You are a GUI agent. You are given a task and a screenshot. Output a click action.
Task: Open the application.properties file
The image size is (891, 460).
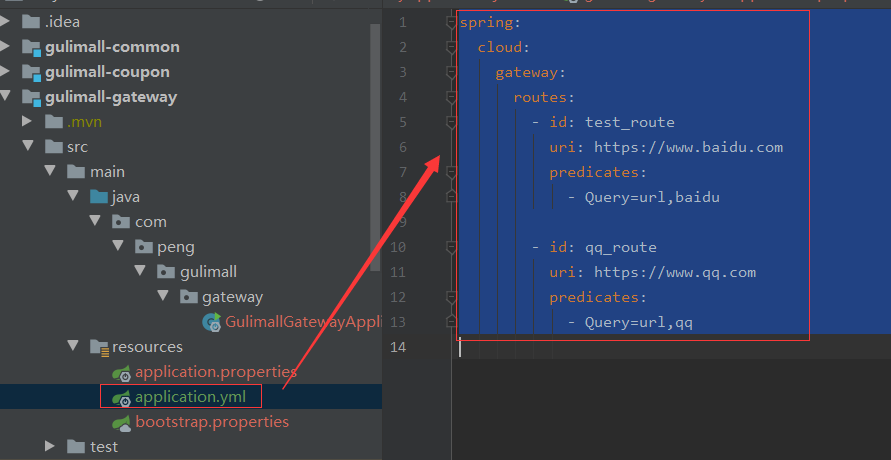(x=216, y=373)
